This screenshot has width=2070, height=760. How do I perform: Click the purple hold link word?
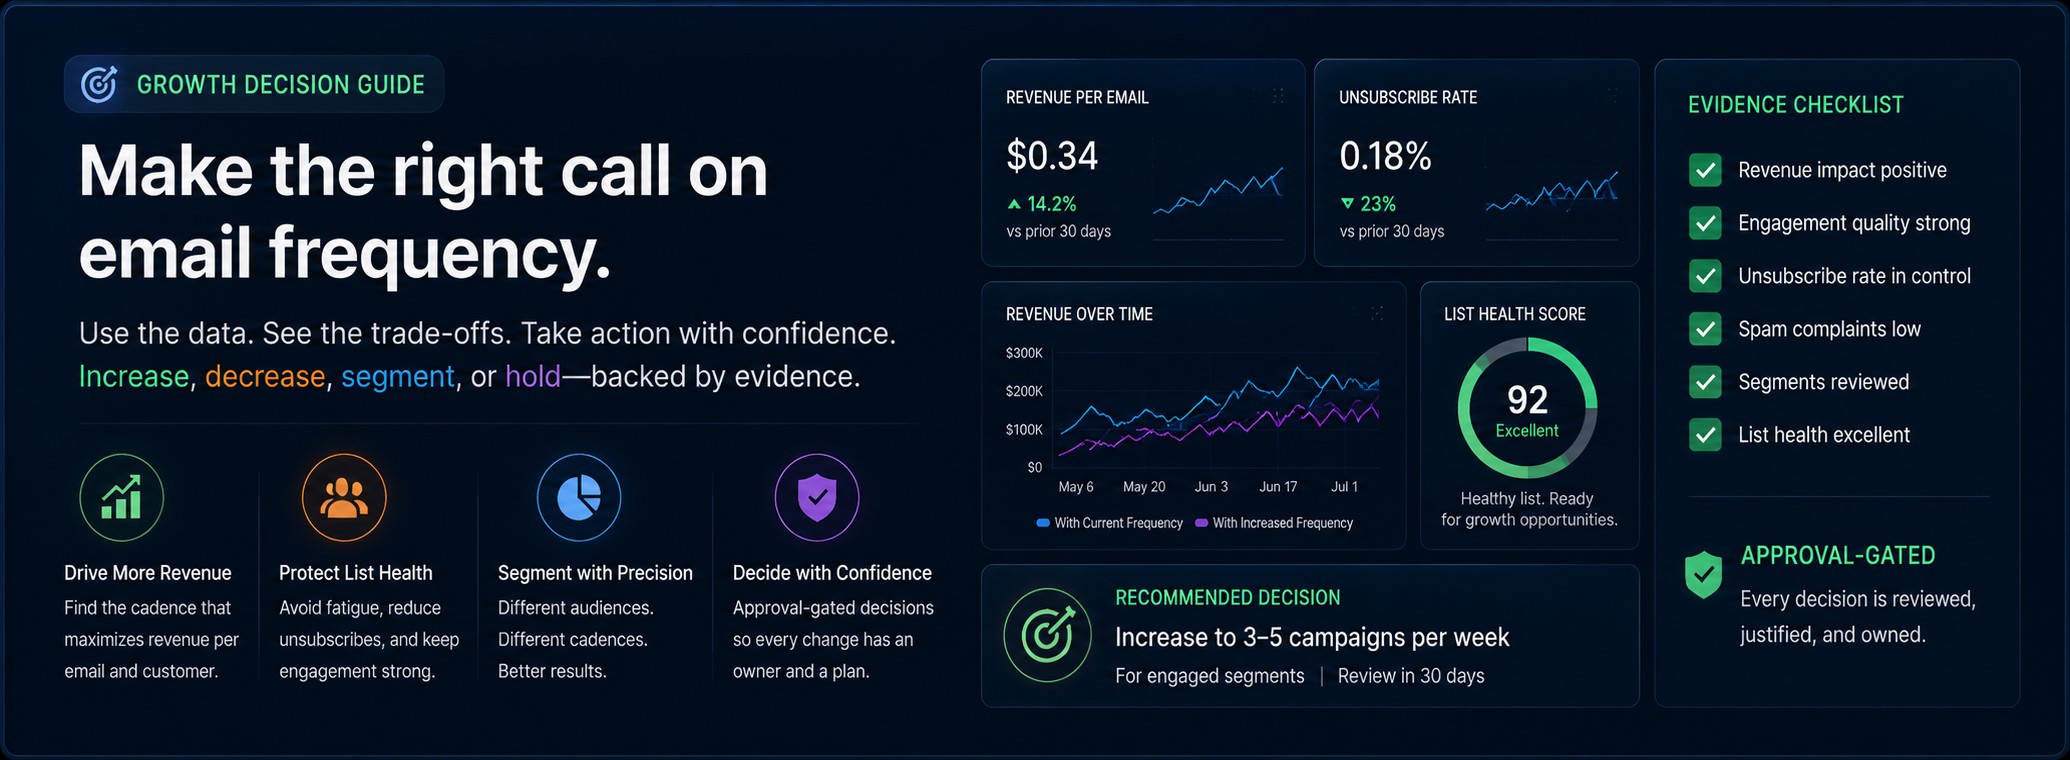click(x=533, y=377)
